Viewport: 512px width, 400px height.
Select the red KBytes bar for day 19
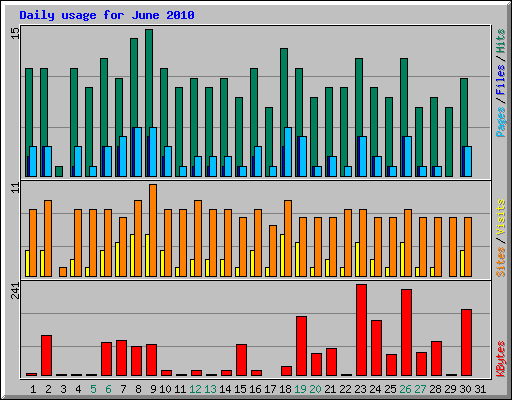tap(301, 346)
